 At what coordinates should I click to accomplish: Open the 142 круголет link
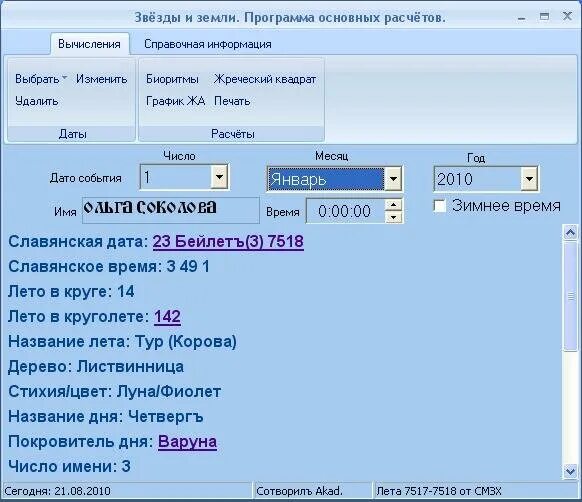[x=167, y=316]
